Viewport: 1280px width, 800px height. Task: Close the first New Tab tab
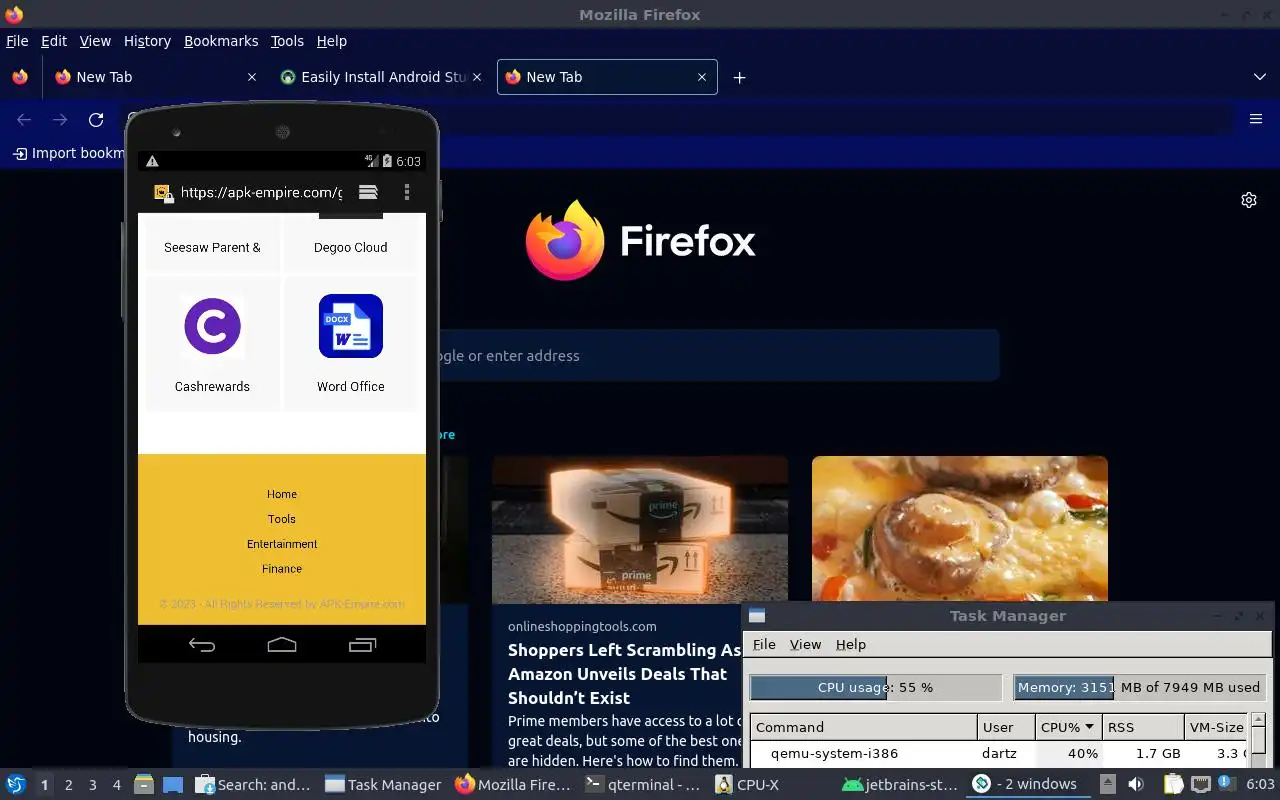point(252,77)
